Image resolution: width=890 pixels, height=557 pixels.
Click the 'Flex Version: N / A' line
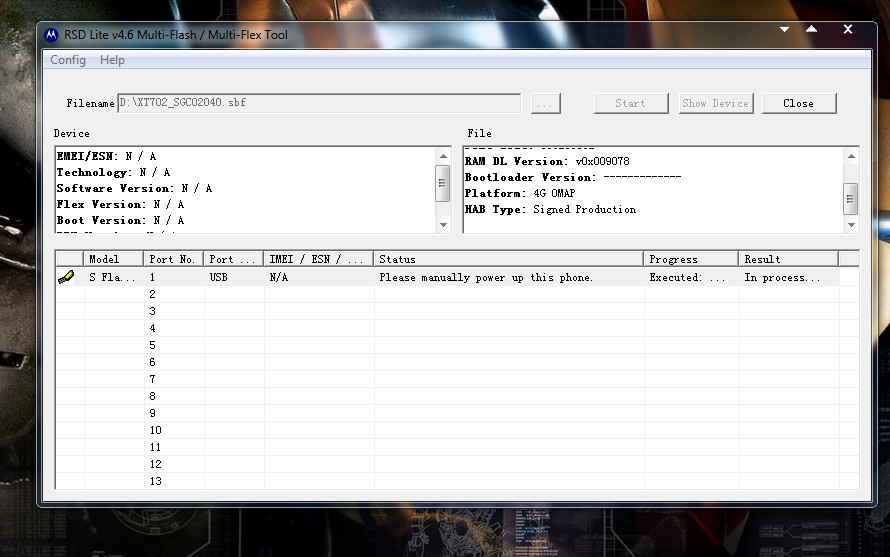[120, 204]
